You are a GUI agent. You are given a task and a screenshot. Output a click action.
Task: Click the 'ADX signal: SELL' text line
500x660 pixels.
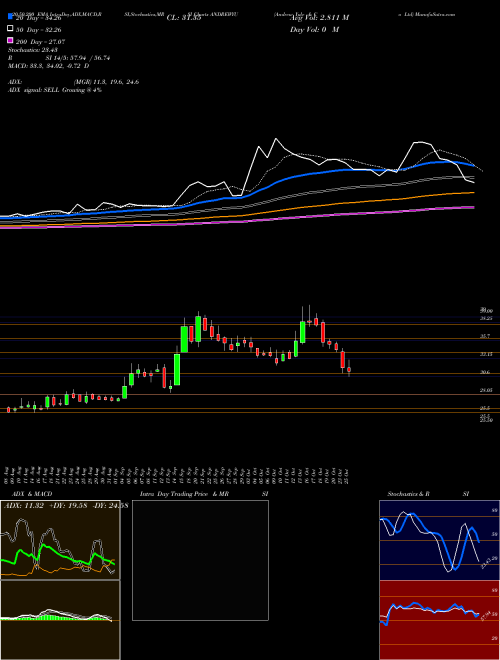55,90
